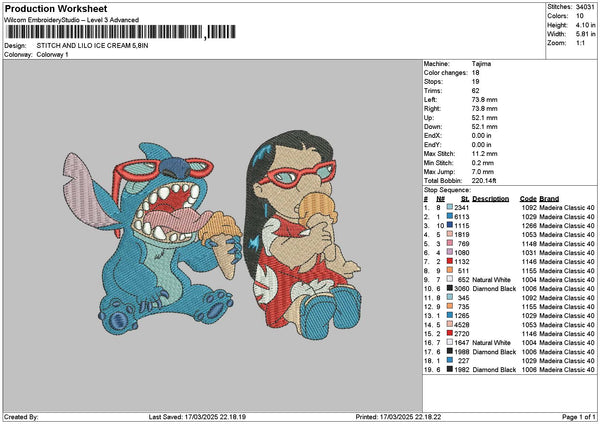
Task: Click the light blue swatch in row 1
Action: 450,207
